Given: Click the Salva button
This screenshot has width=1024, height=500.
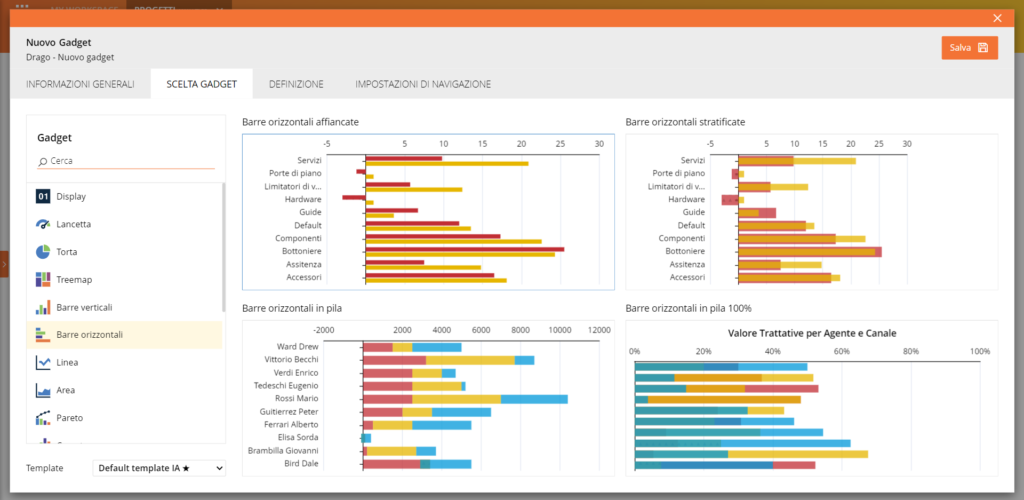Looking at the screenshot, I should (x=968, y=48).
